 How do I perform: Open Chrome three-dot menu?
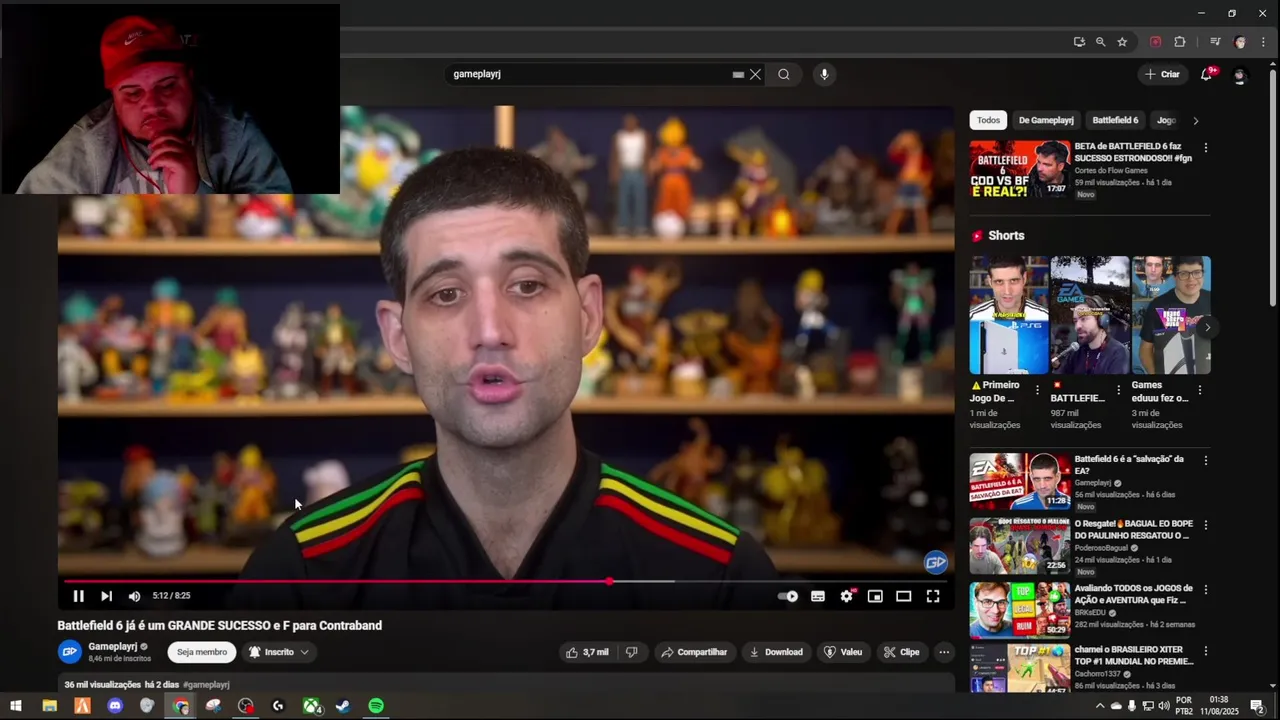[x=1262, y=42]
